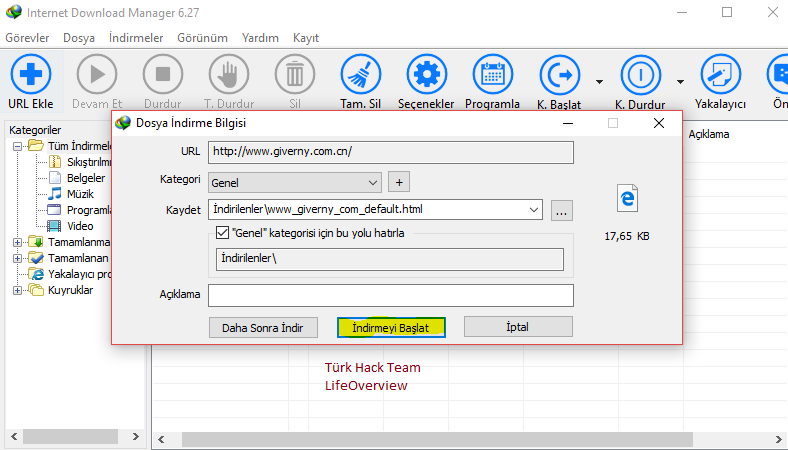Collapse the Tüm İndirmeler tree node

pos(18,146)
